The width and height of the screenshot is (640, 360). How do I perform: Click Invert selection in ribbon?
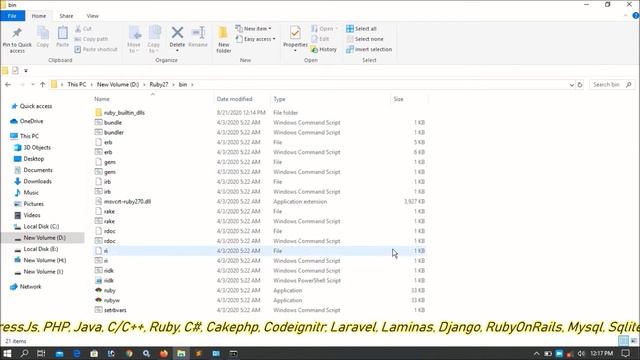tap(369, 49)
